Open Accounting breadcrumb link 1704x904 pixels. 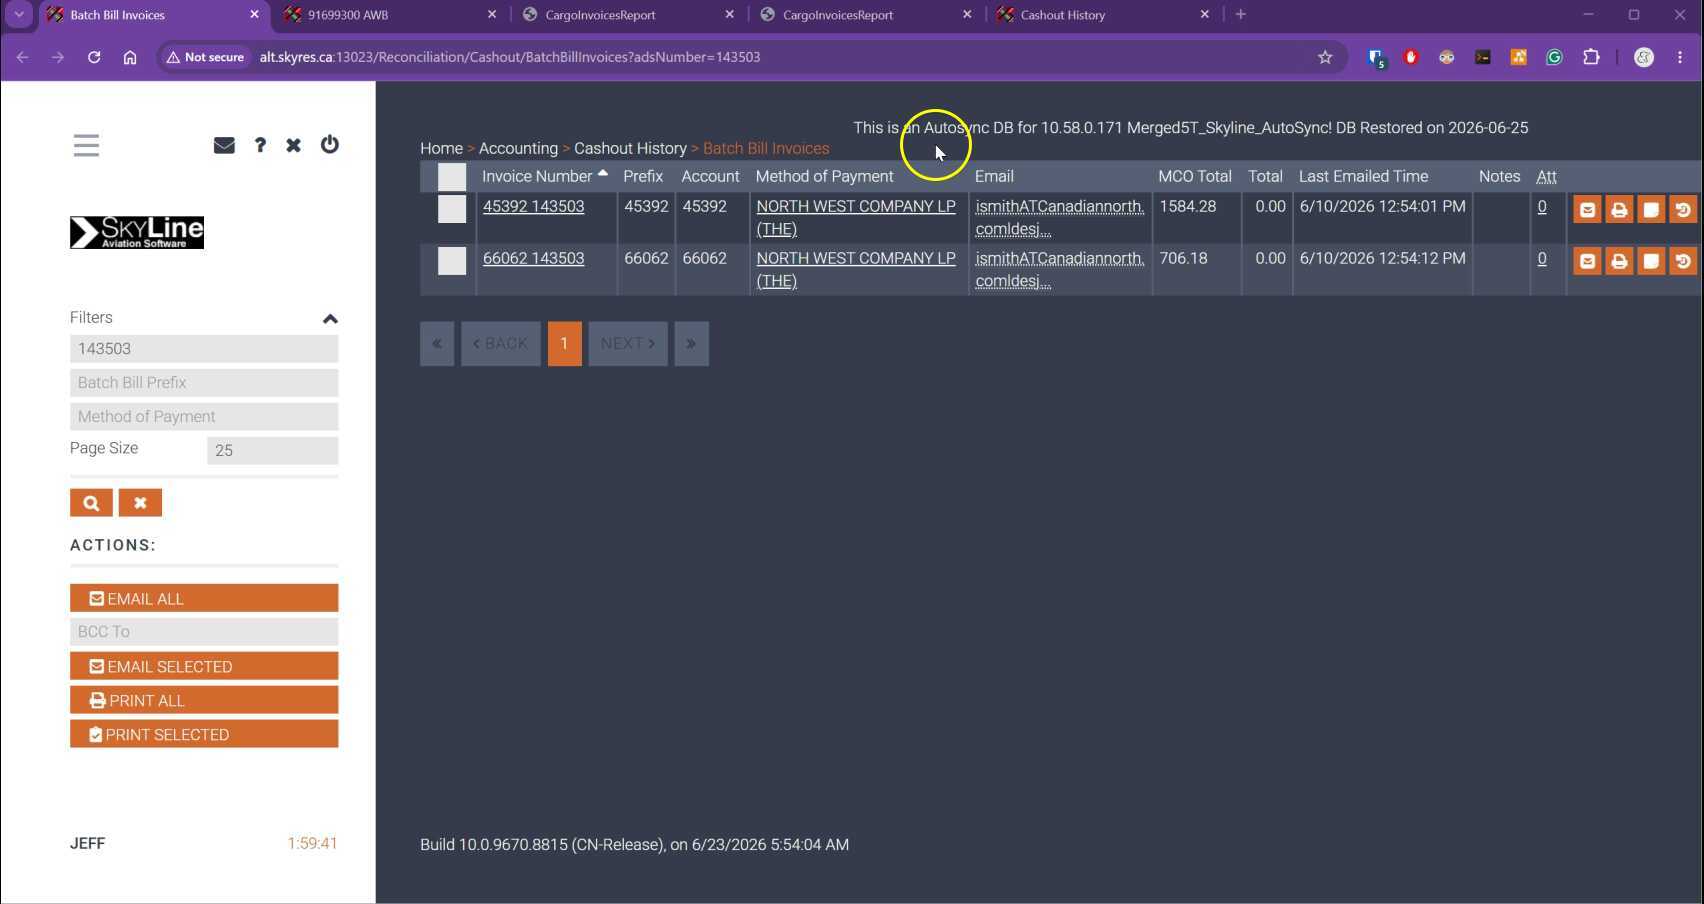[x=518, y=148]
